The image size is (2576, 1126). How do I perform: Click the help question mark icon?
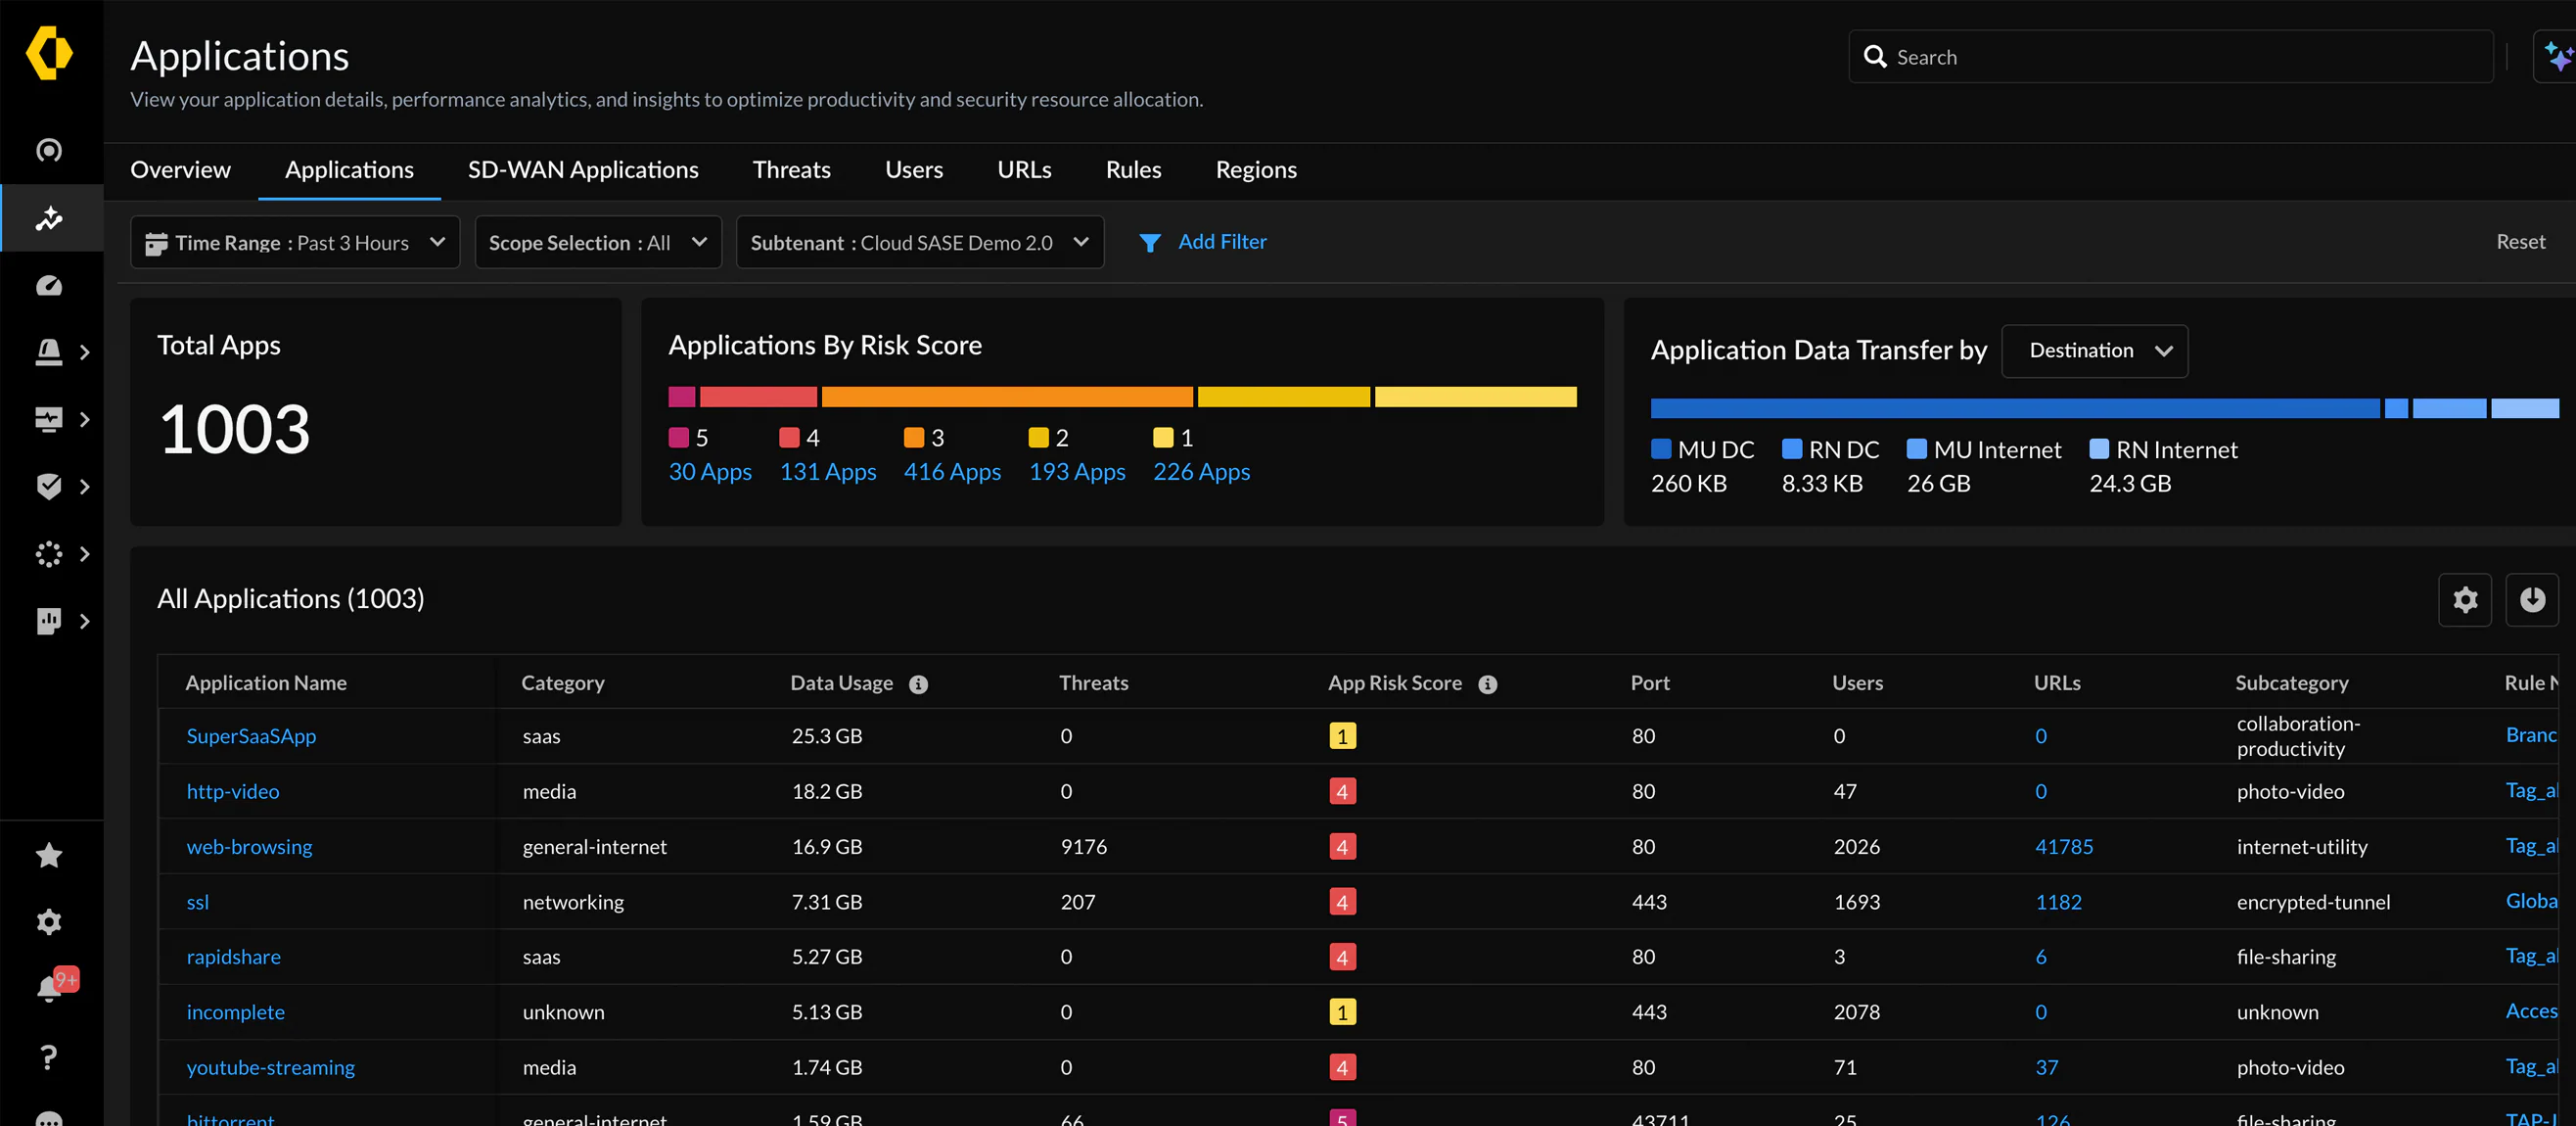pyautogui.click(x=48, y=1056)
